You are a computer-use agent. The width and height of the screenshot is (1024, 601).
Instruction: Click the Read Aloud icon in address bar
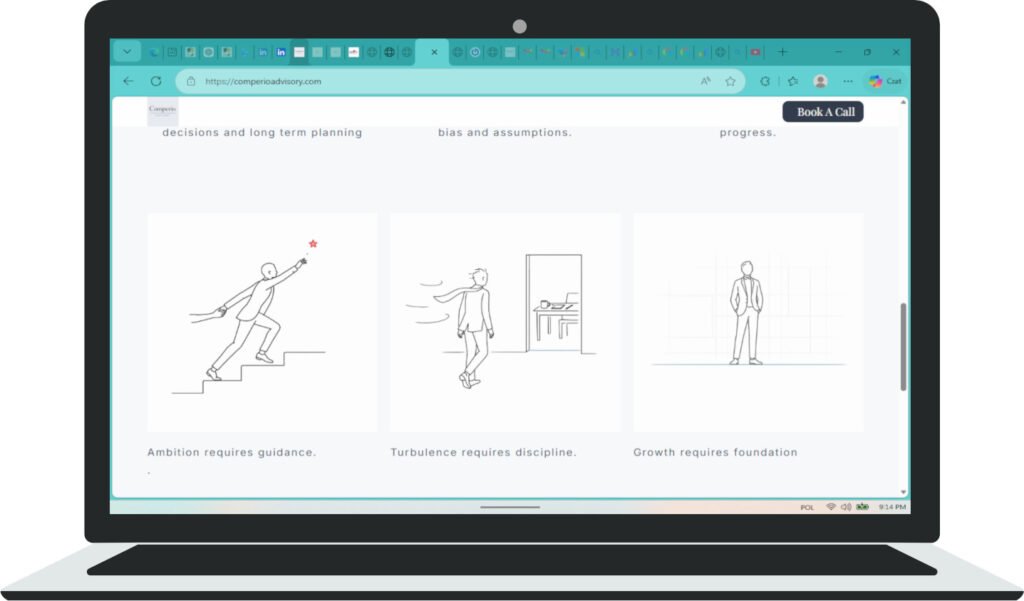(705, 81)
